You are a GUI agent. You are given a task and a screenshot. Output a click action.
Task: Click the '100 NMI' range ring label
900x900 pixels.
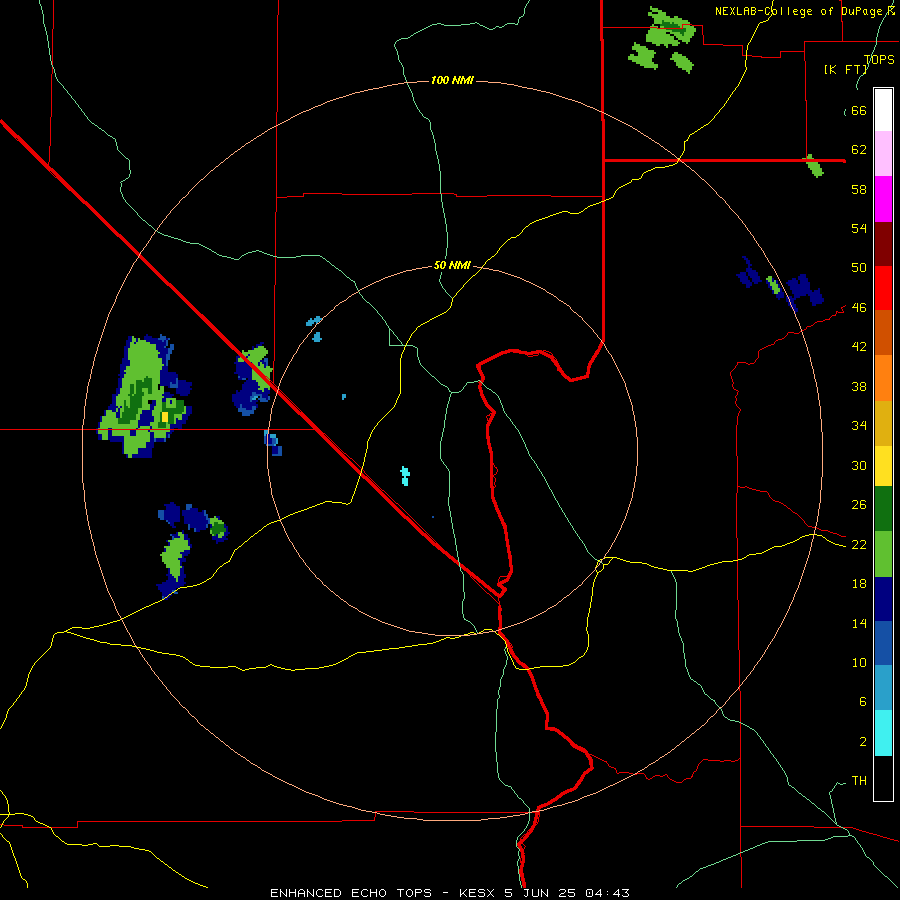pos(452,80)
